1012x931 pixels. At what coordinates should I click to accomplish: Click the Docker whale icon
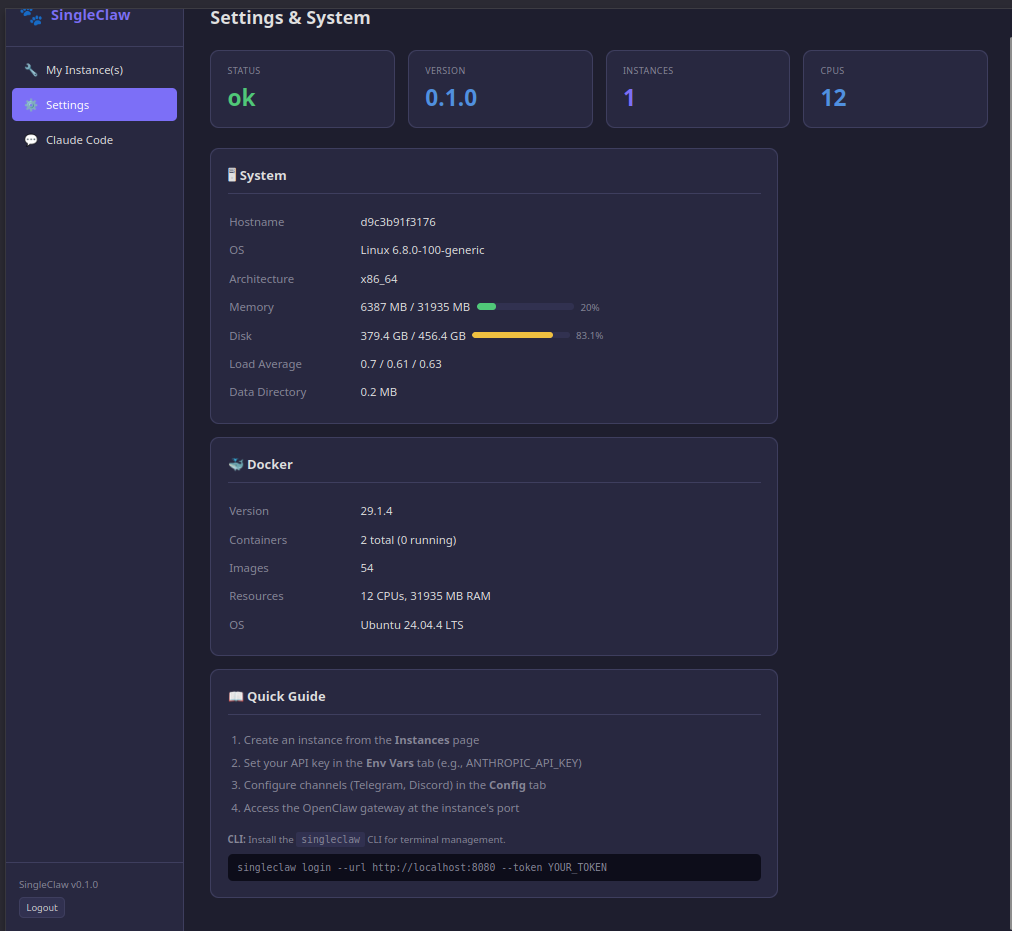point(236,464)
